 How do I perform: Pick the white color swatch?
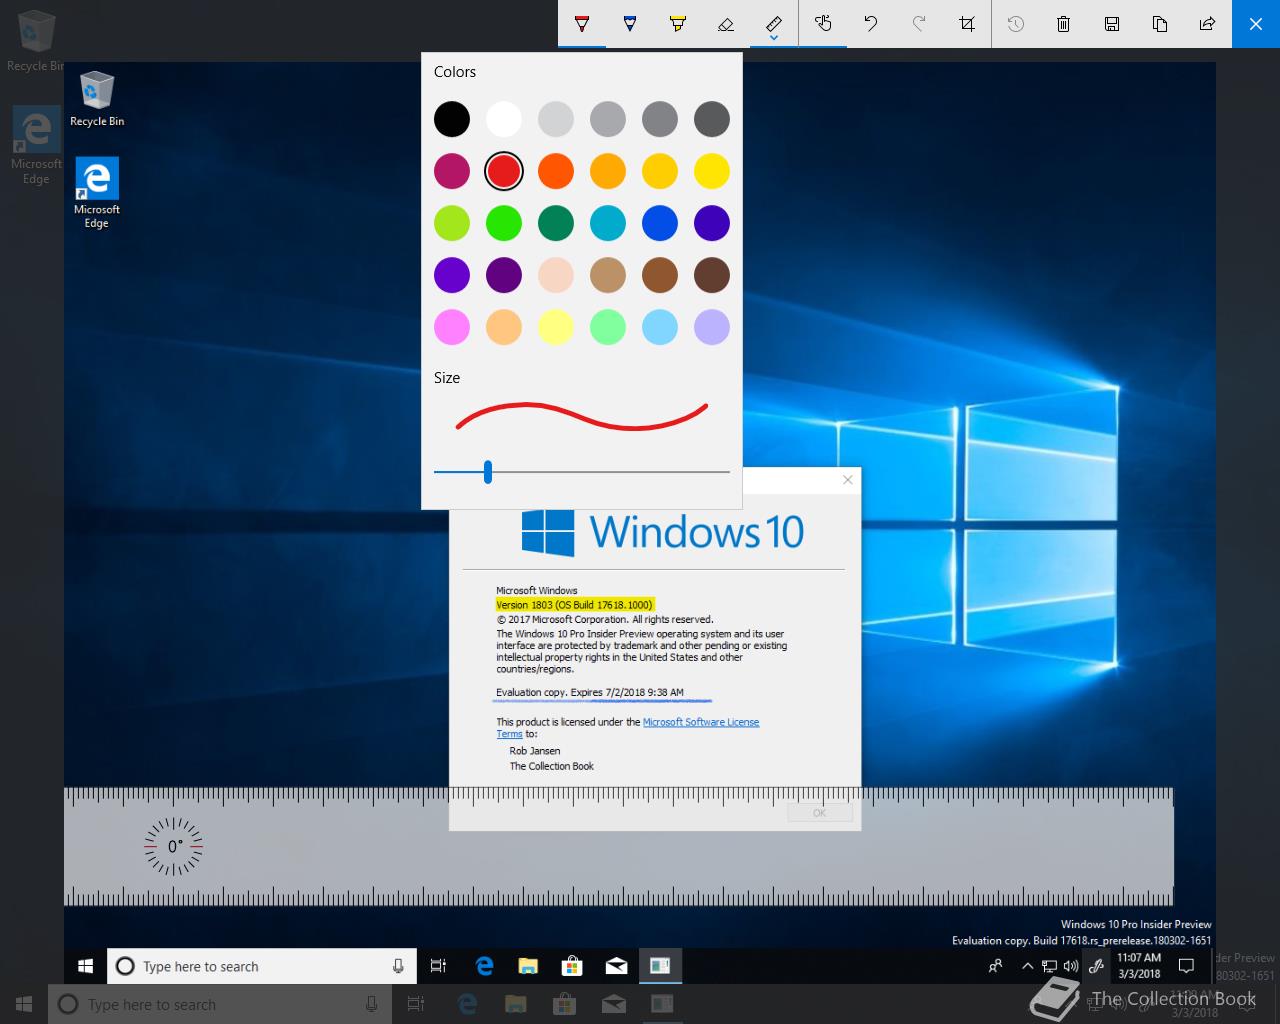504,119
